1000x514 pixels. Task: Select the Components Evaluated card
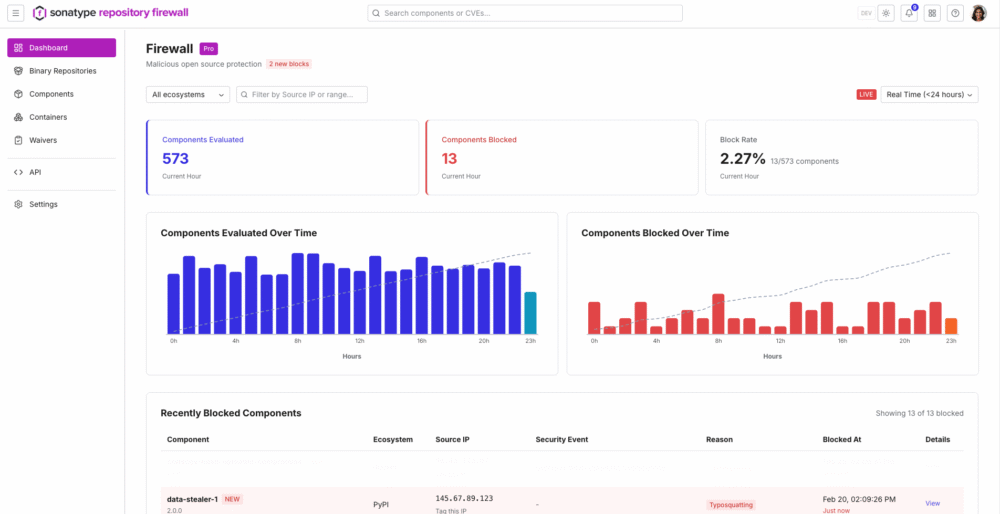coord(283,158)
